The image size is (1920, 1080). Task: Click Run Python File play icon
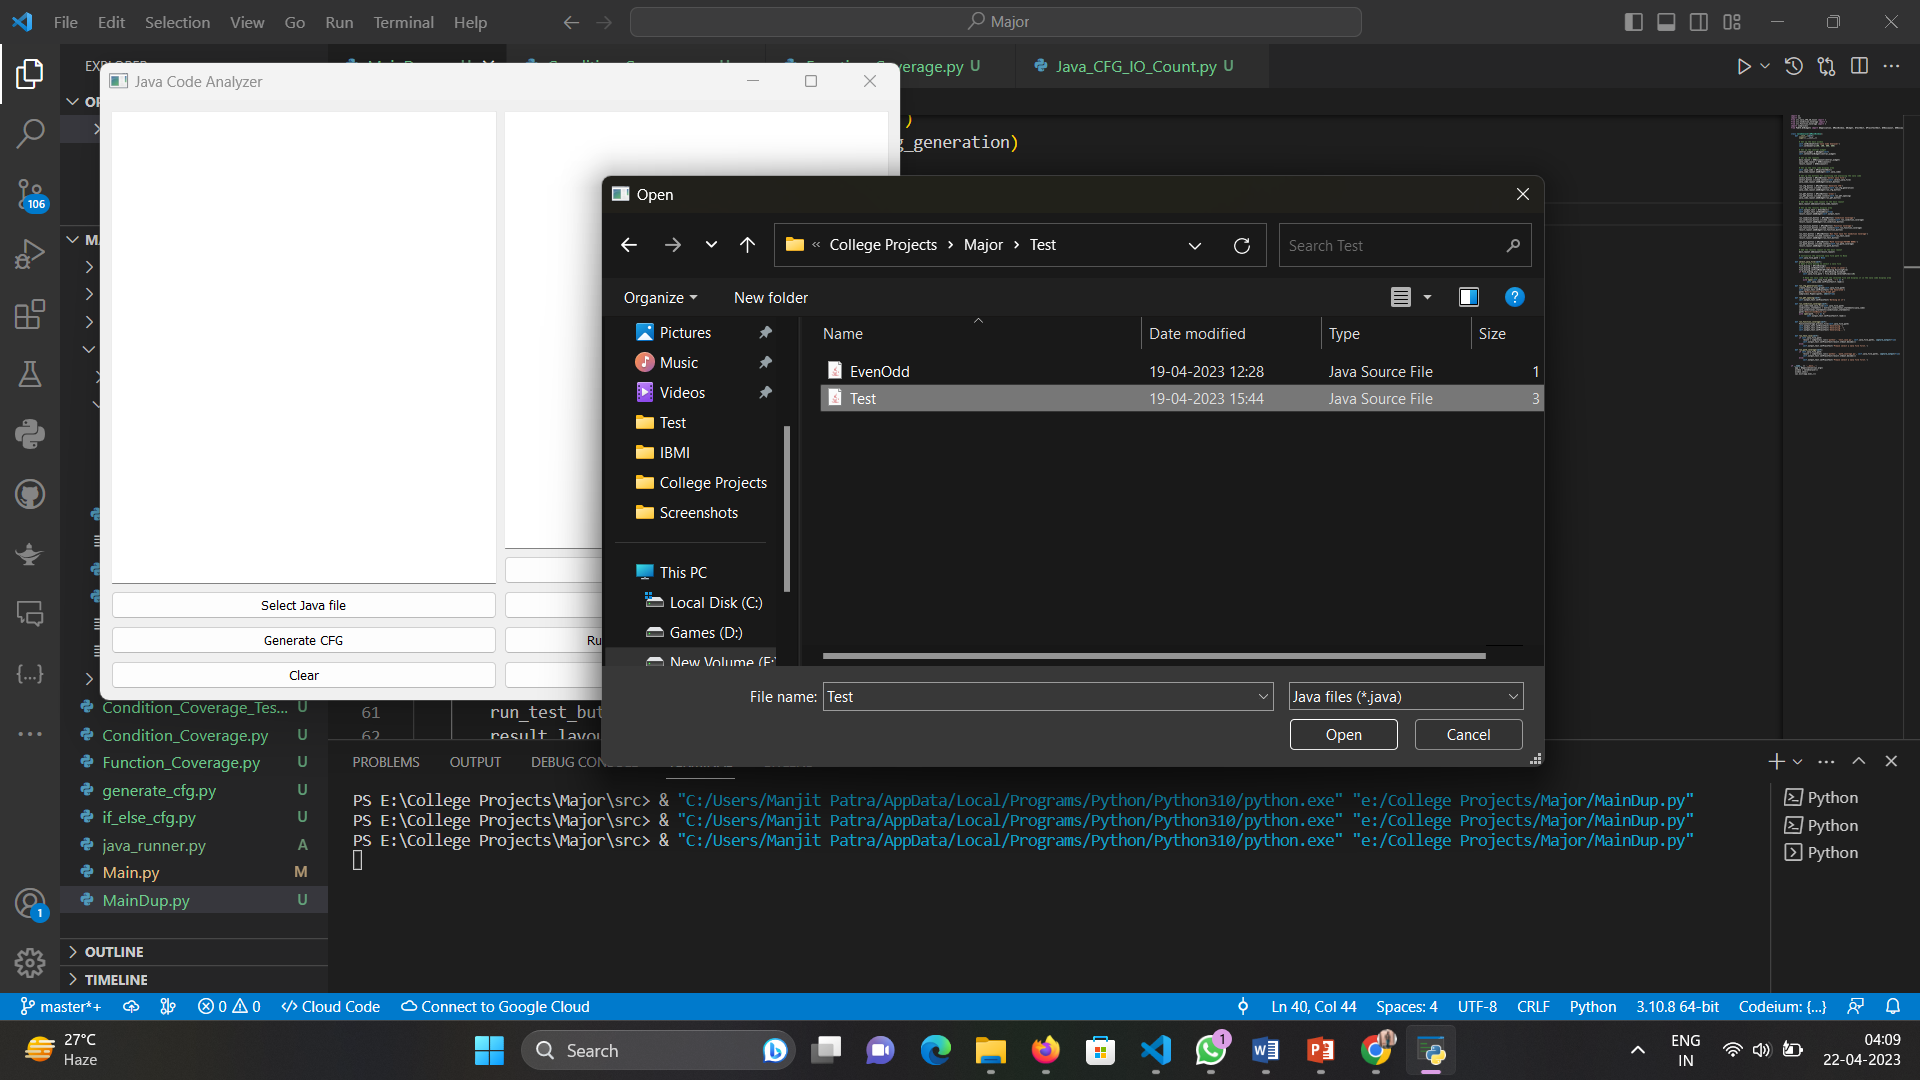click(x=1743, y=66)
